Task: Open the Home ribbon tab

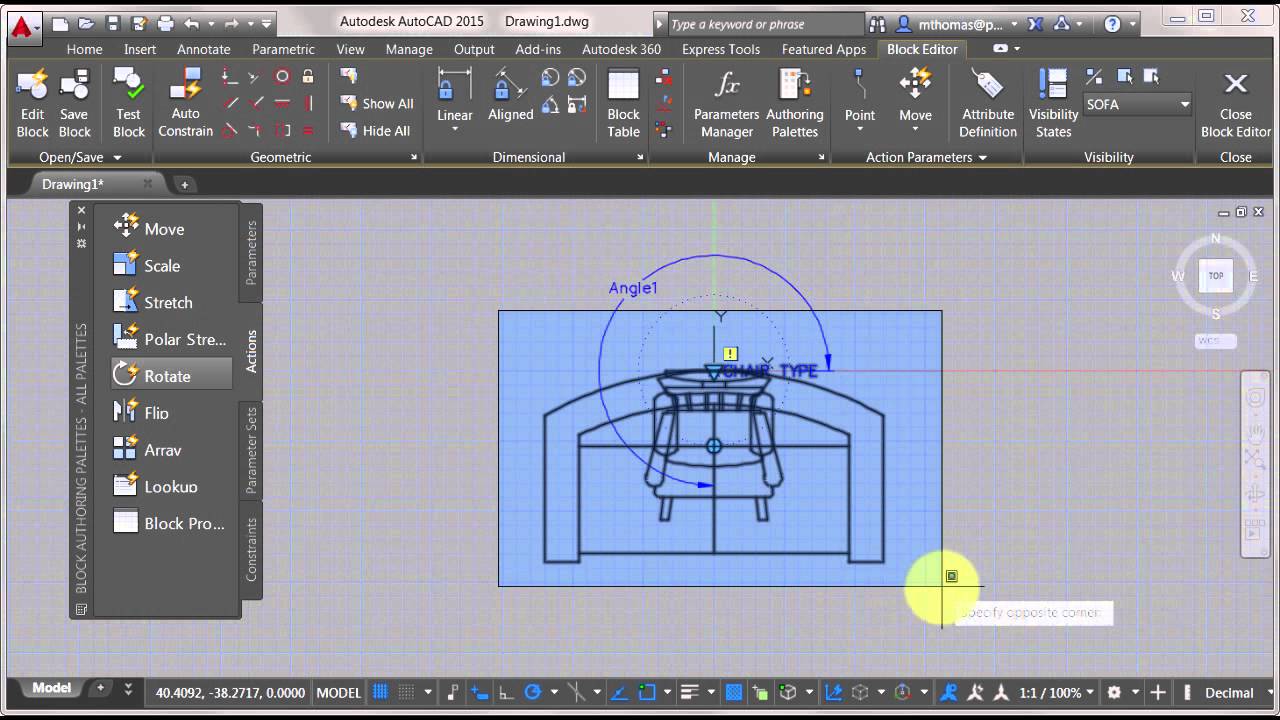Action: click(x=84, y=49)
